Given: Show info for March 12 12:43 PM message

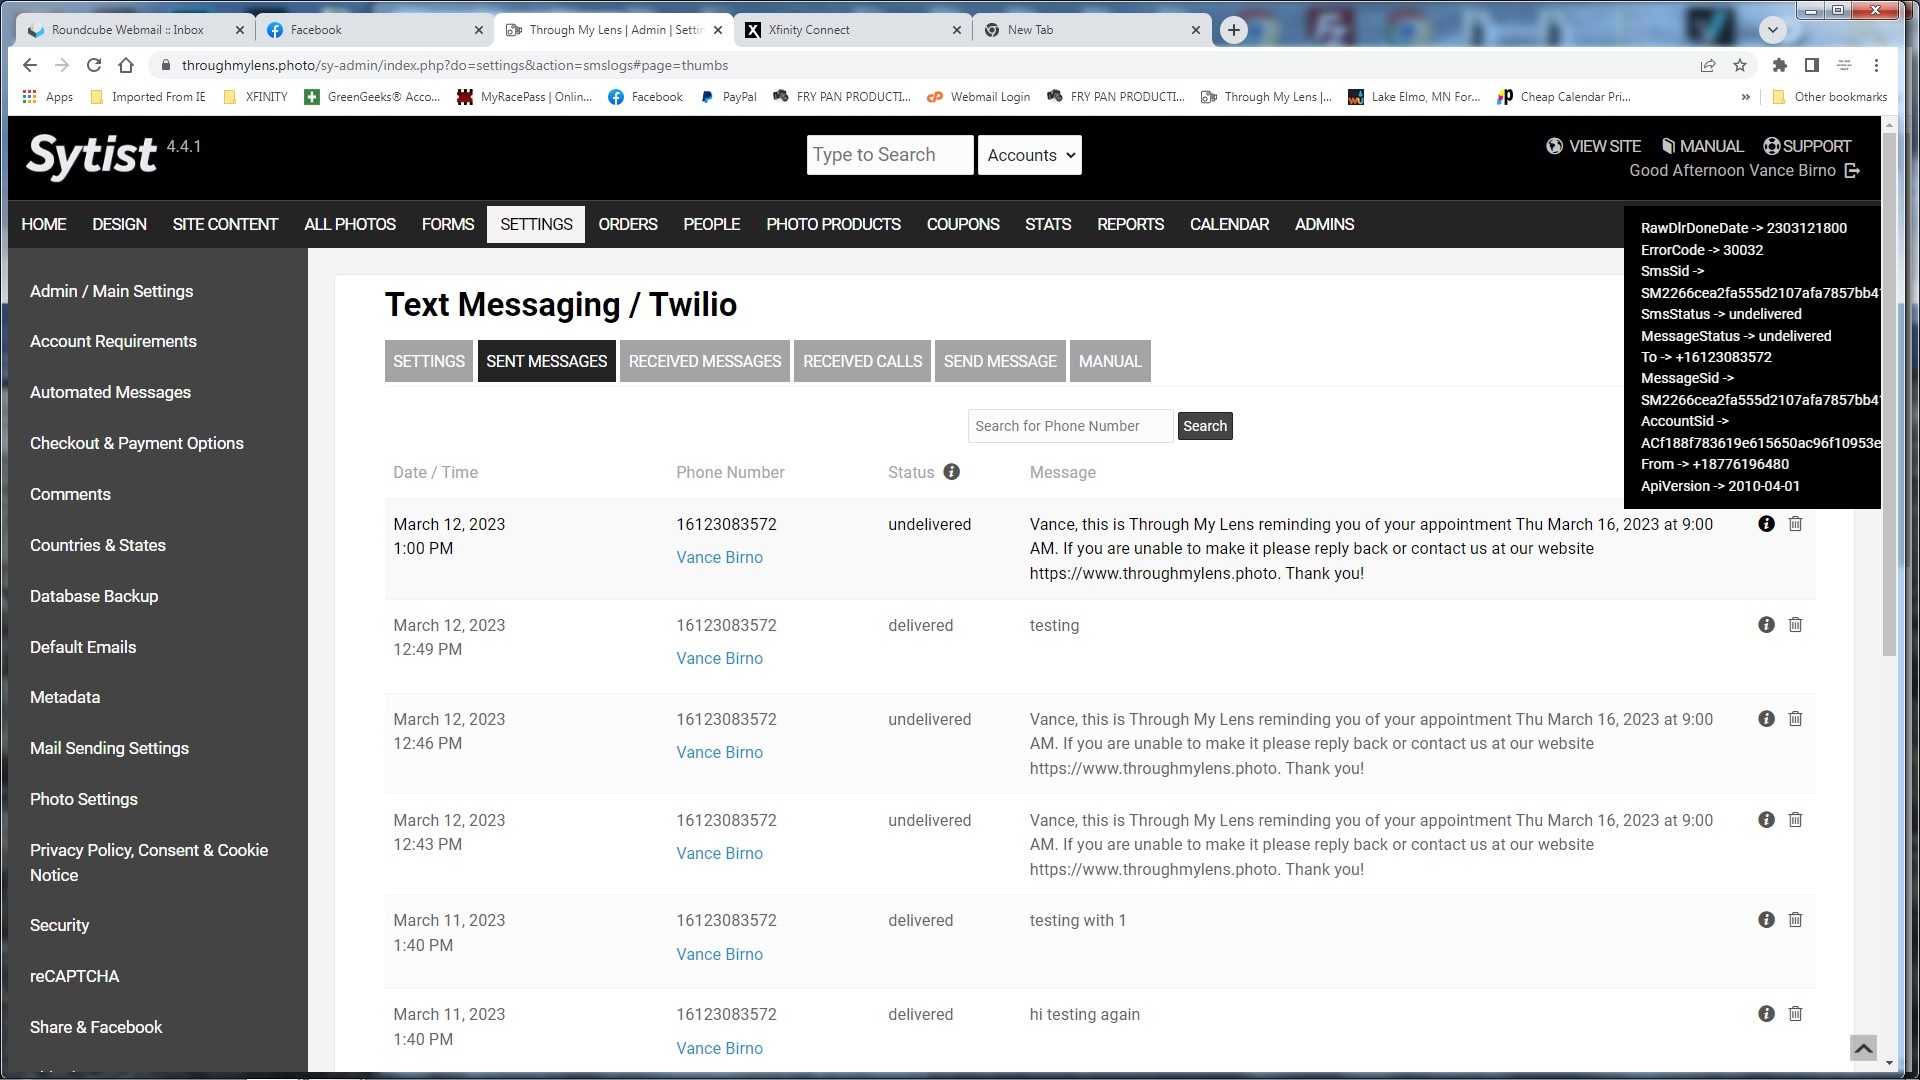Looking at the screenshot, I should (x=1766, y=820).
